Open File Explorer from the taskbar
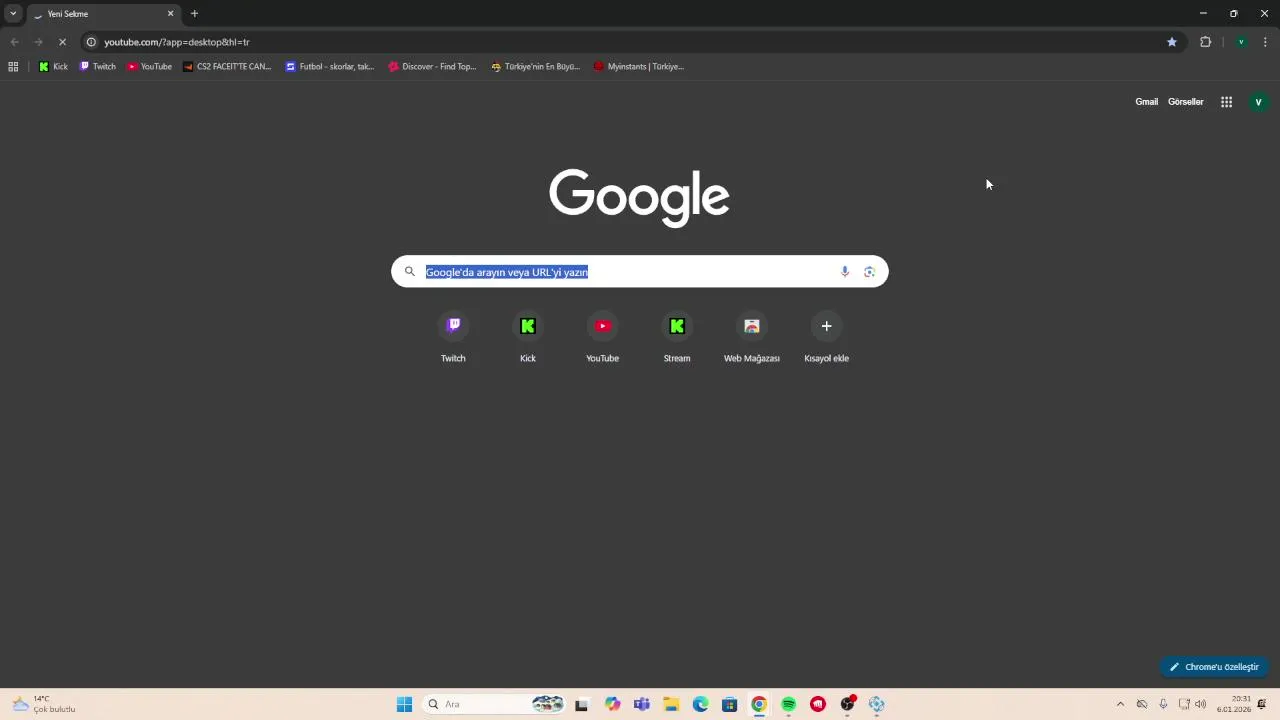This screenshot has width=1280, height=720. click(671, 704)
